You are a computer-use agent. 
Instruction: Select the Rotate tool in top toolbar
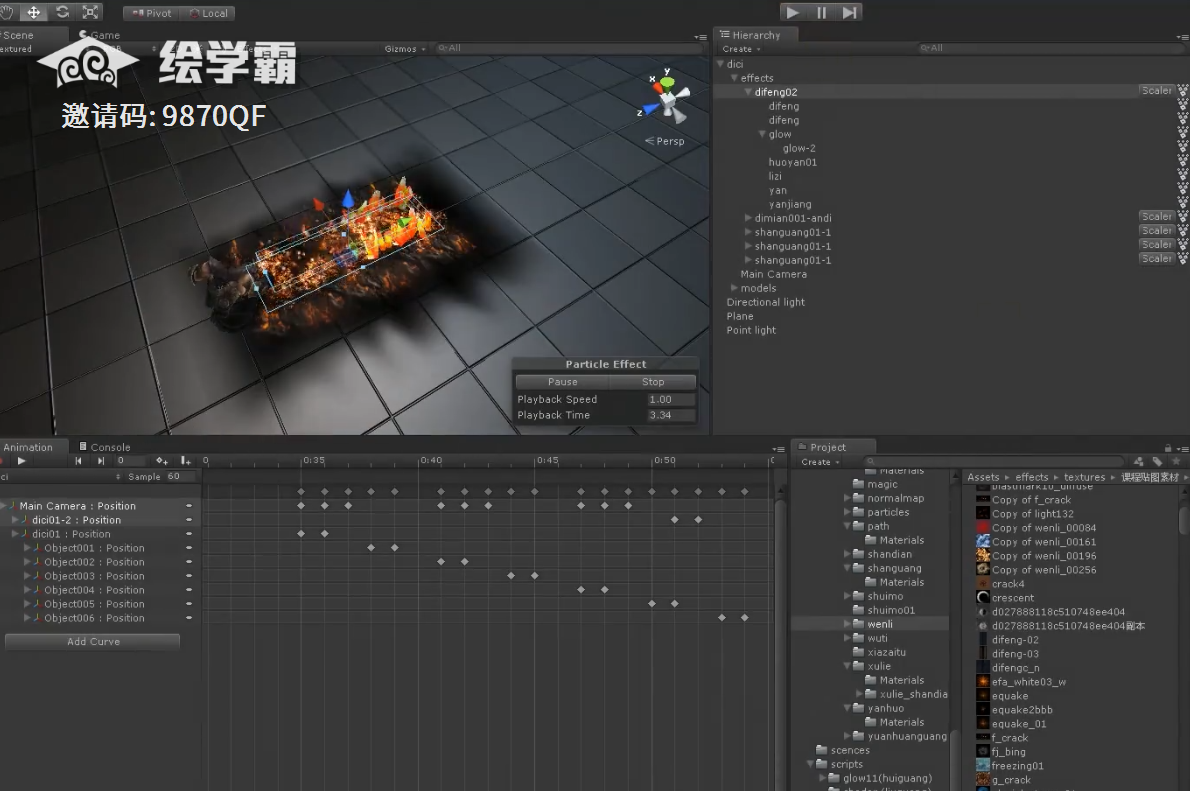click(x=62, y=12)
